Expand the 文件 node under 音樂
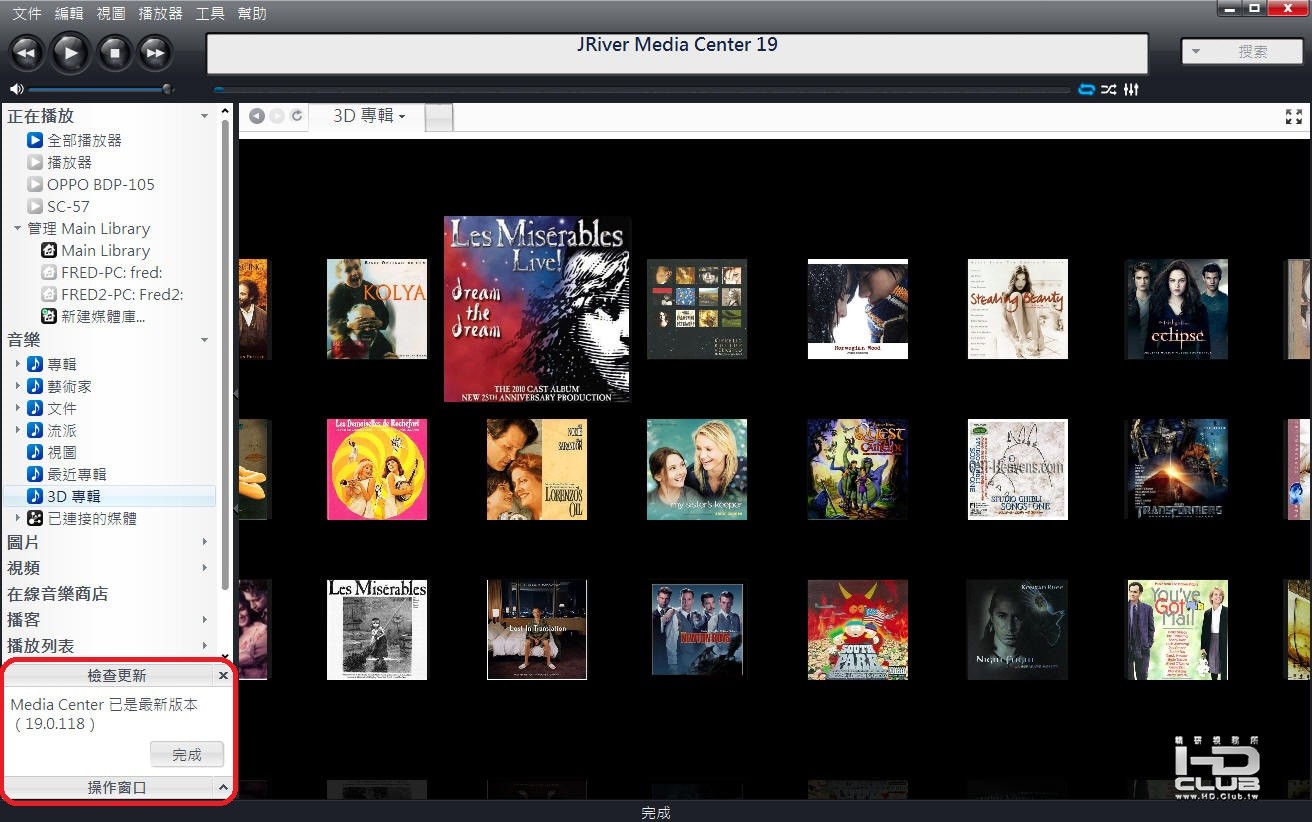 tap(17, 408)
